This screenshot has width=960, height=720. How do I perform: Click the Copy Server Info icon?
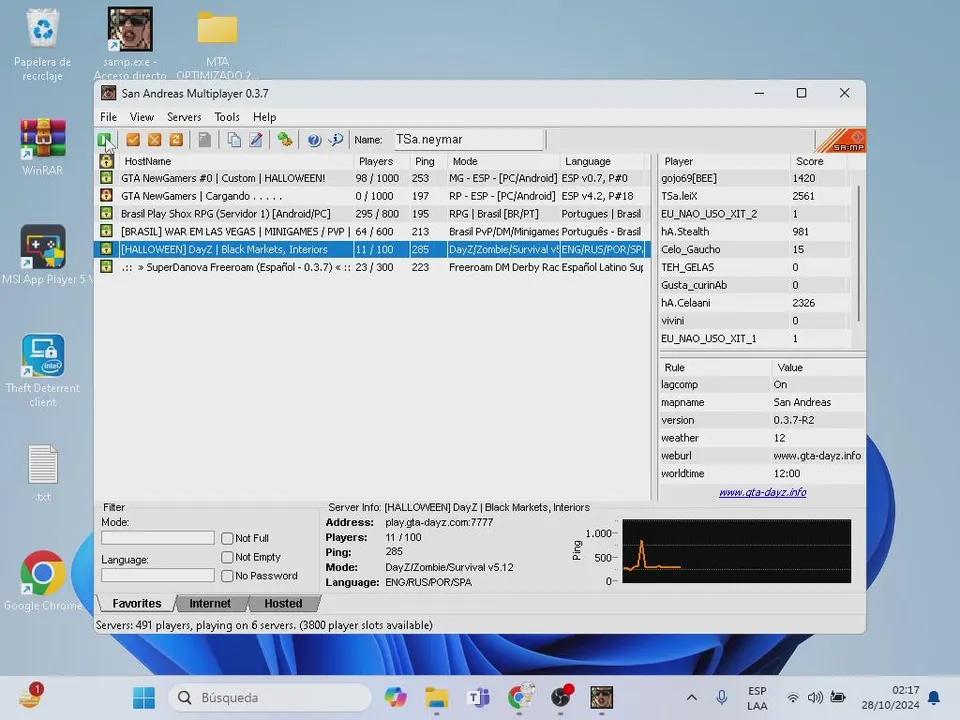(234, 140)
